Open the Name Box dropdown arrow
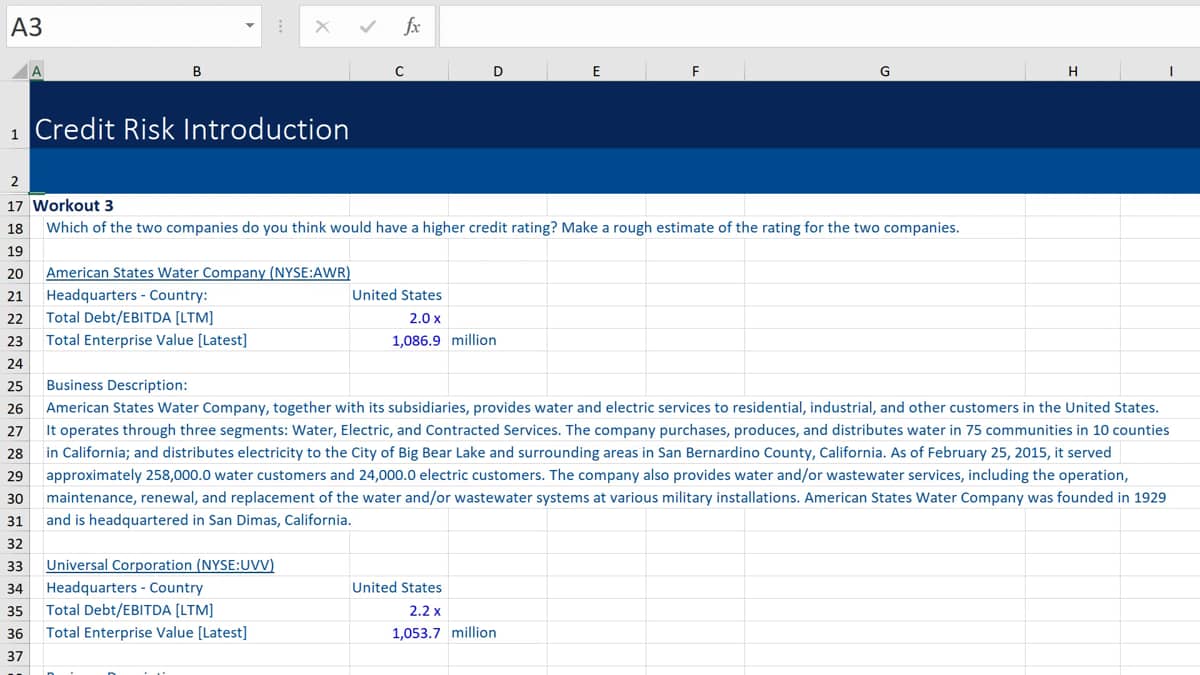This screenshot has width=1200, height=675. (250, 28)
